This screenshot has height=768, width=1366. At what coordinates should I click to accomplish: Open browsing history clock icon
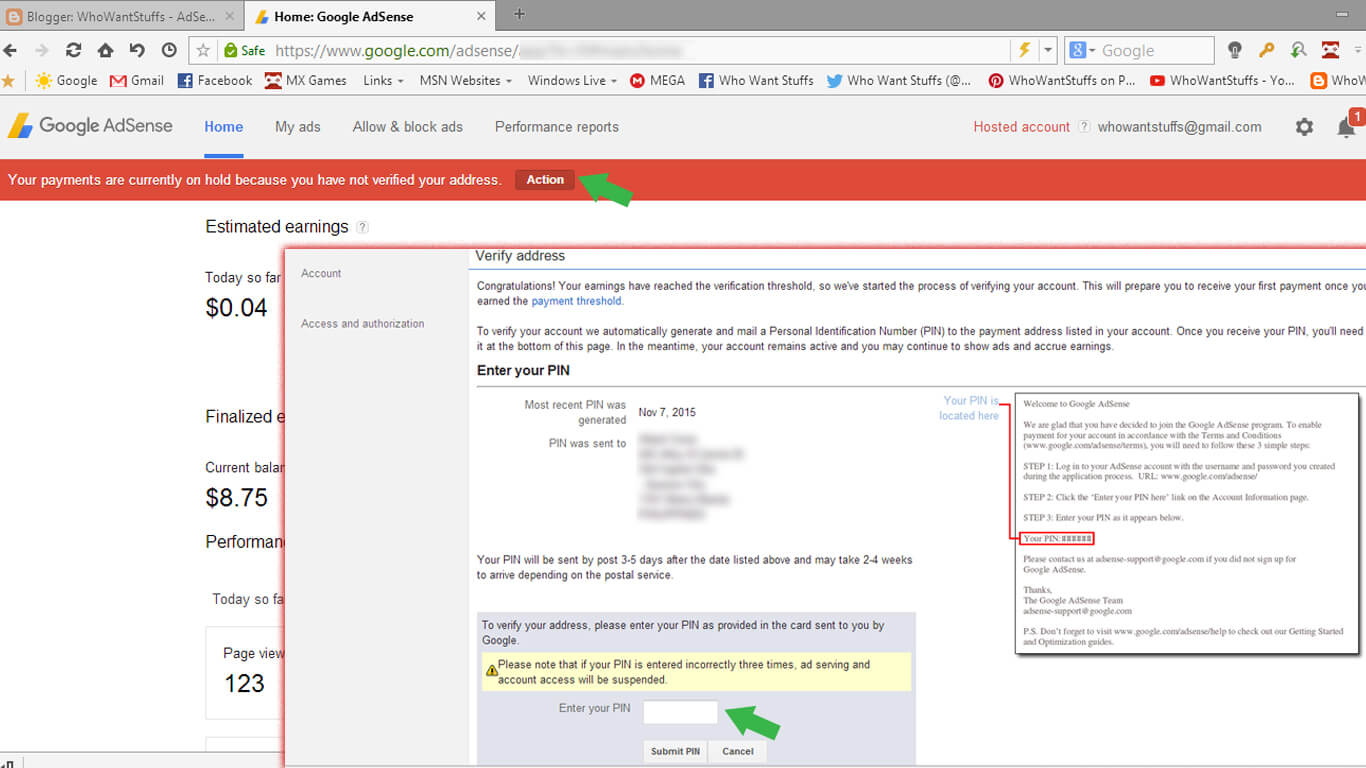point(169,50)
